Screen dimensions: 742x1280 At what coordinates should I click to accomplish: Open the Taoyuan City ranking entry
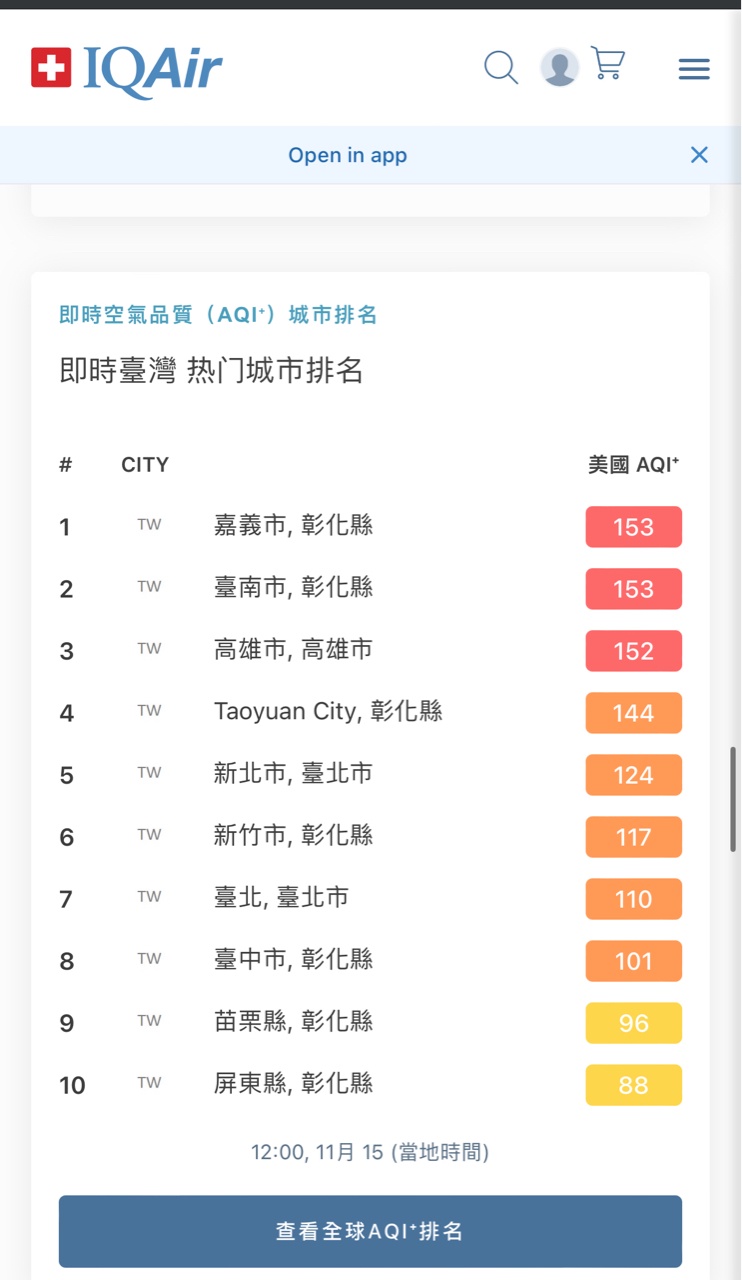(x=328, y=711)
